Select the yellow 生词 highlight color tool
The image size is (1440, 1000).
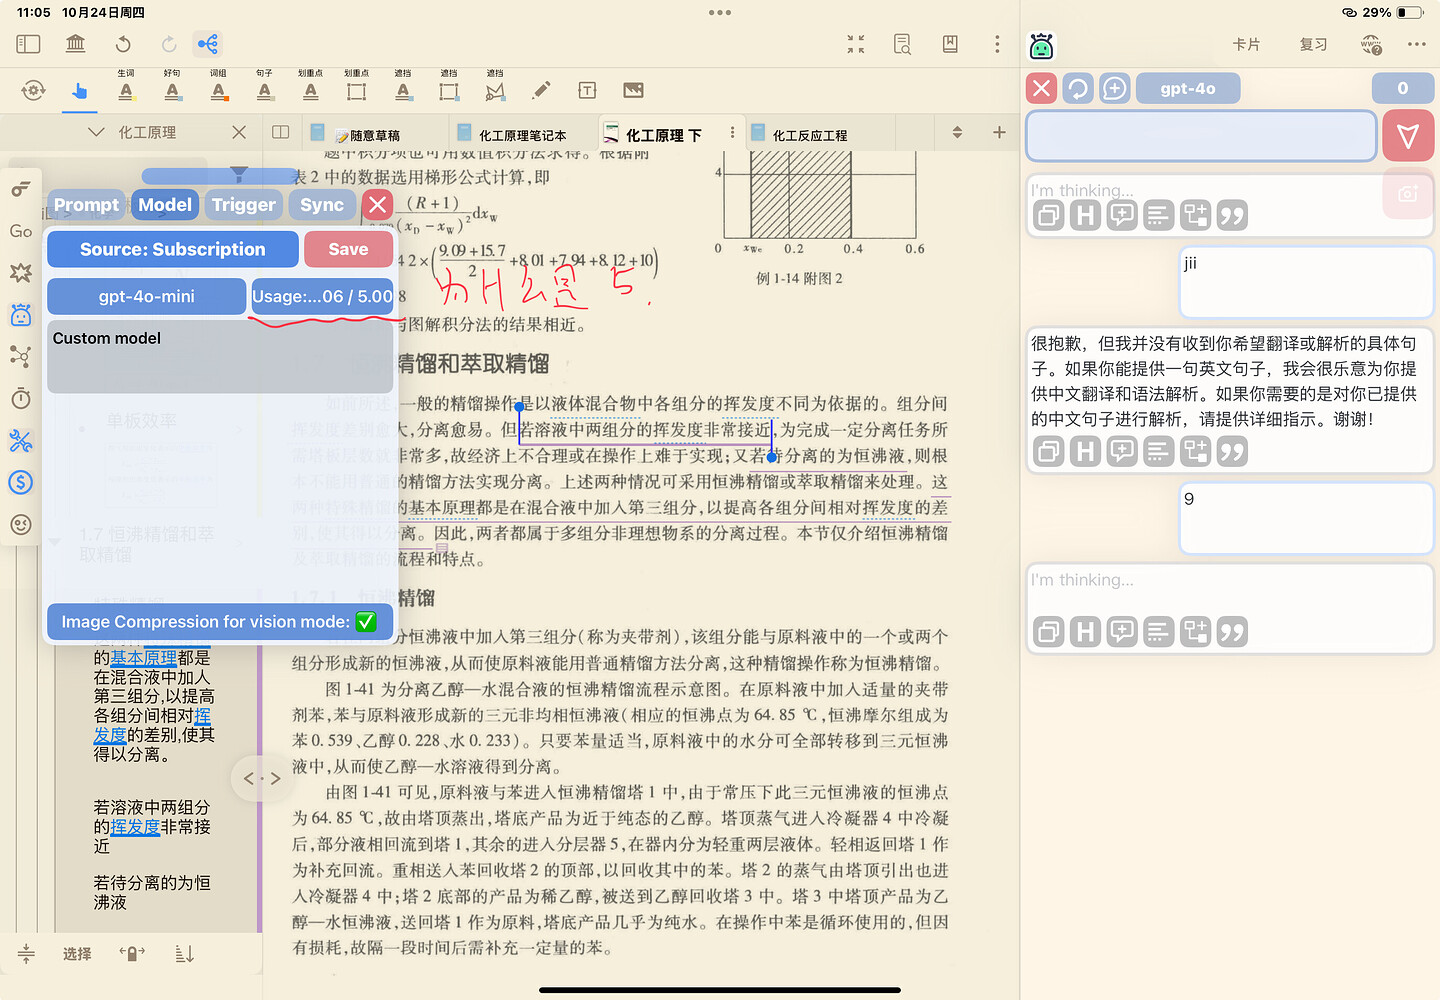[126, 91]
